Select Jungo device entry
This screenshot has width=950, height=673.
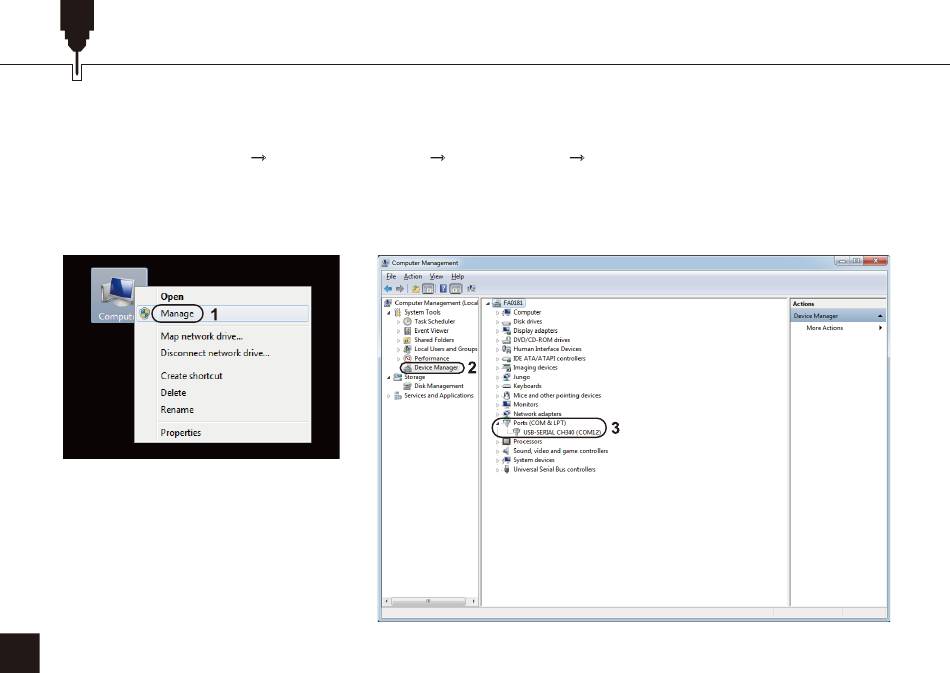521,377
